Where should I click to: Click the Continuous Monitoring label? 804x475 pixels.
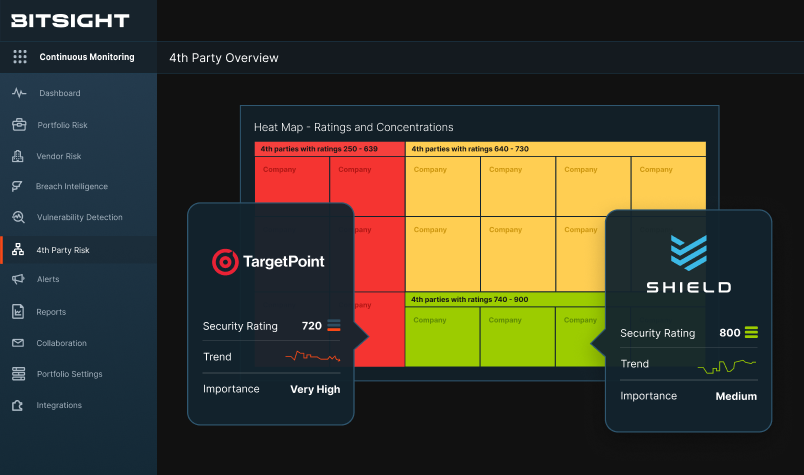coord(87,57)
